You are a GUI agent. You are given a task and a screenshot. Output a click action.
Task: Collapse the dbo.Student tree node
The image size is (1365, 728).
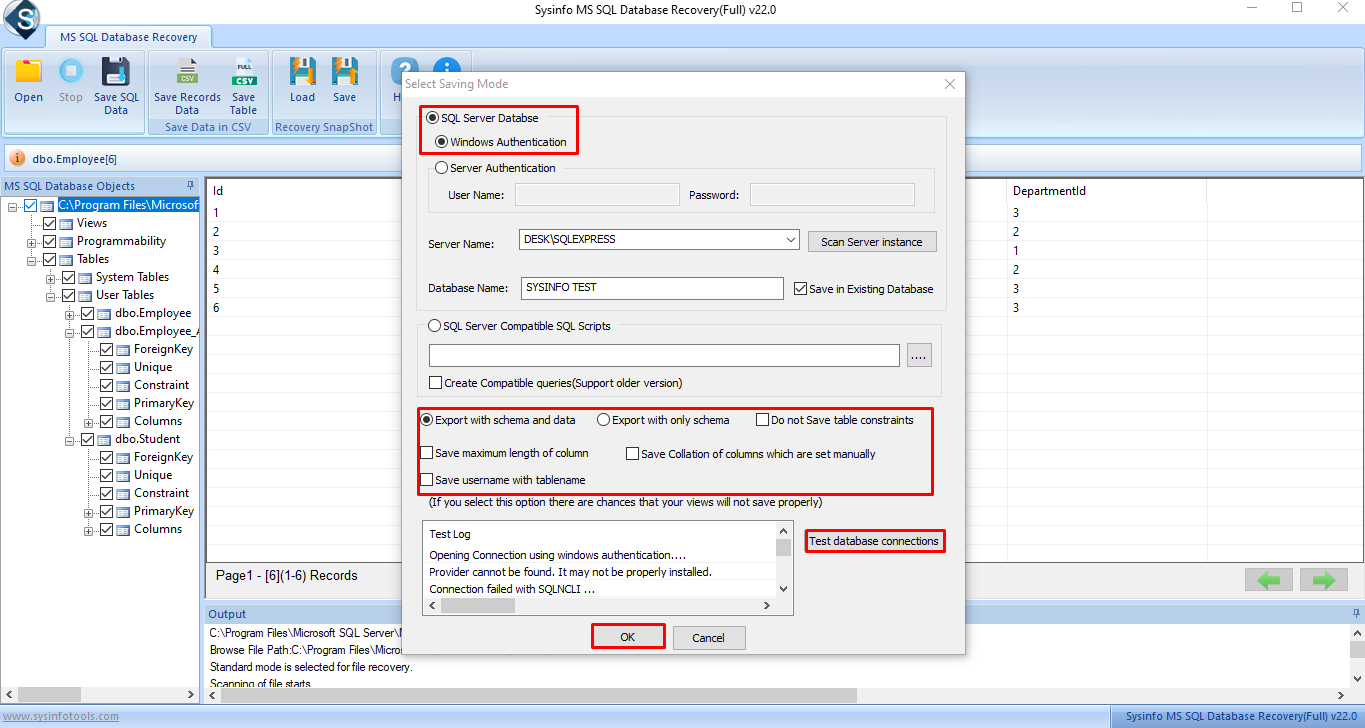(x=70, y=439)
